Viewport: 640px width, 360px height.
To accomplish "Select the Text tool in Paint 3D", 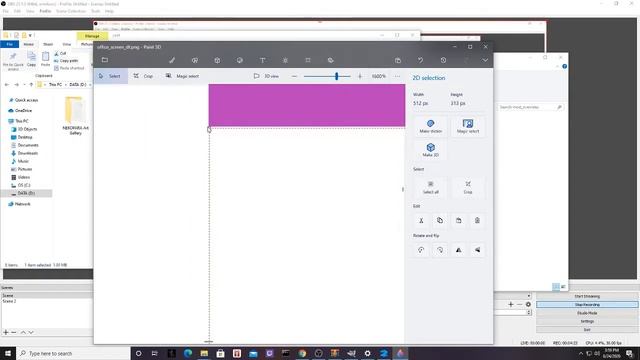I will [x=262, y=60].
